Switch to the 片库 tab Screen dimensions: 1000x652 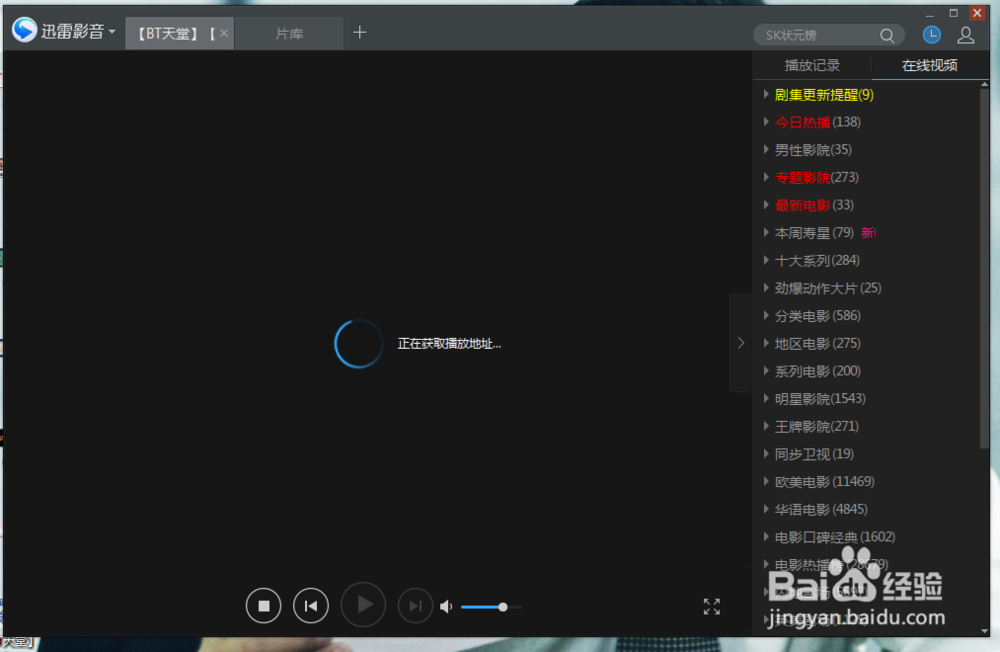(290, 33)
